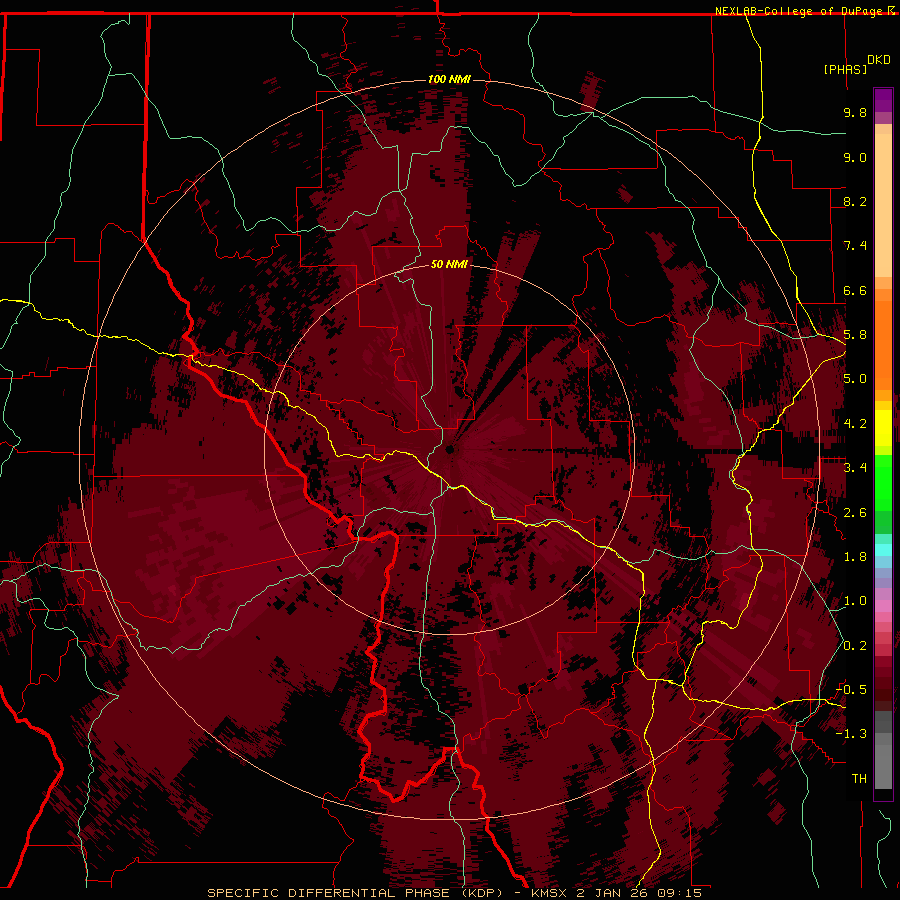Click the radar site dot at the map center
The image size is (900, 900).
pos(450,449)
